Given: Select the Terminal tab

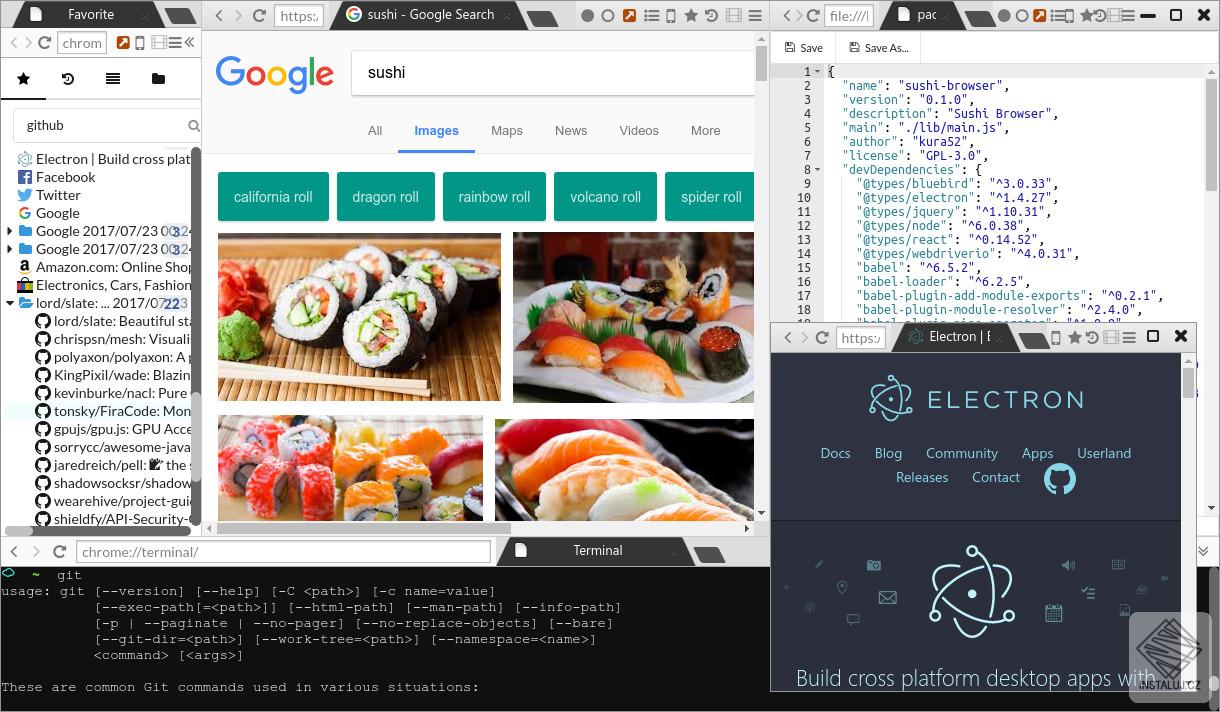Looking at the screenshot, I should 597,551.
